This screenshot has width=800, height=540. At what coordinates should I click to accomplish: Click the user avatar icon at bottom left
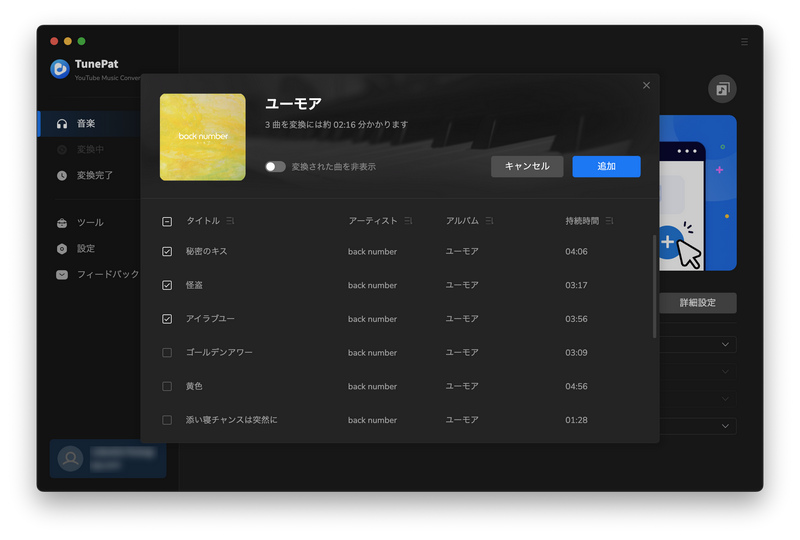[x=70, y=458]
